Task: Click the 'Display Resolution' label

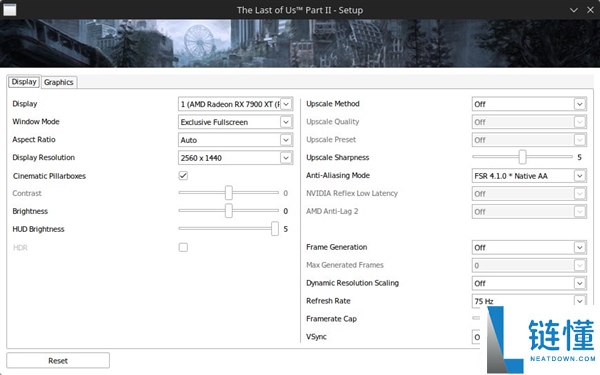Action: point(44,157)
